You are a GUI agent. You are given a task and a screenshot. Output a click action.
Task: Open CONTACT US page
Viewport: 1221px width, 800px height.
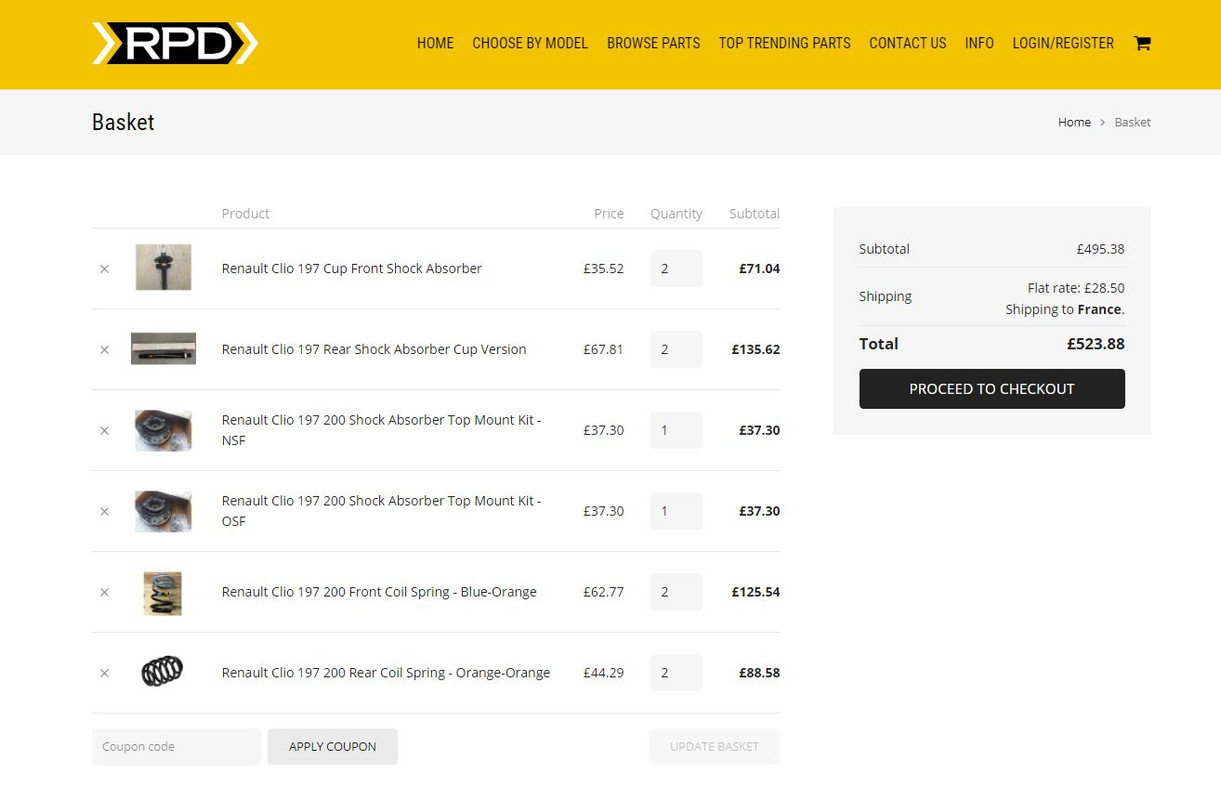click(907, 43)
